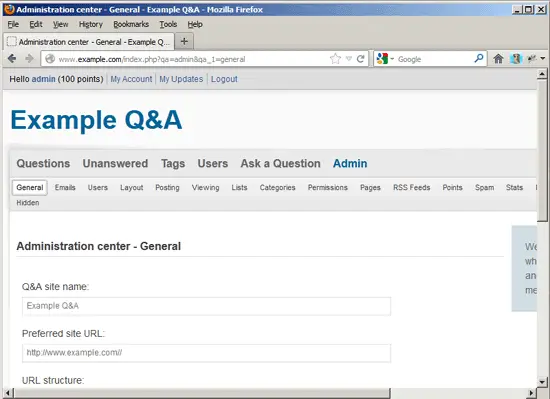This screenshot has height=399, width=550.
Task: Click the browser forward arrow
Action: (x=29, y=59)
